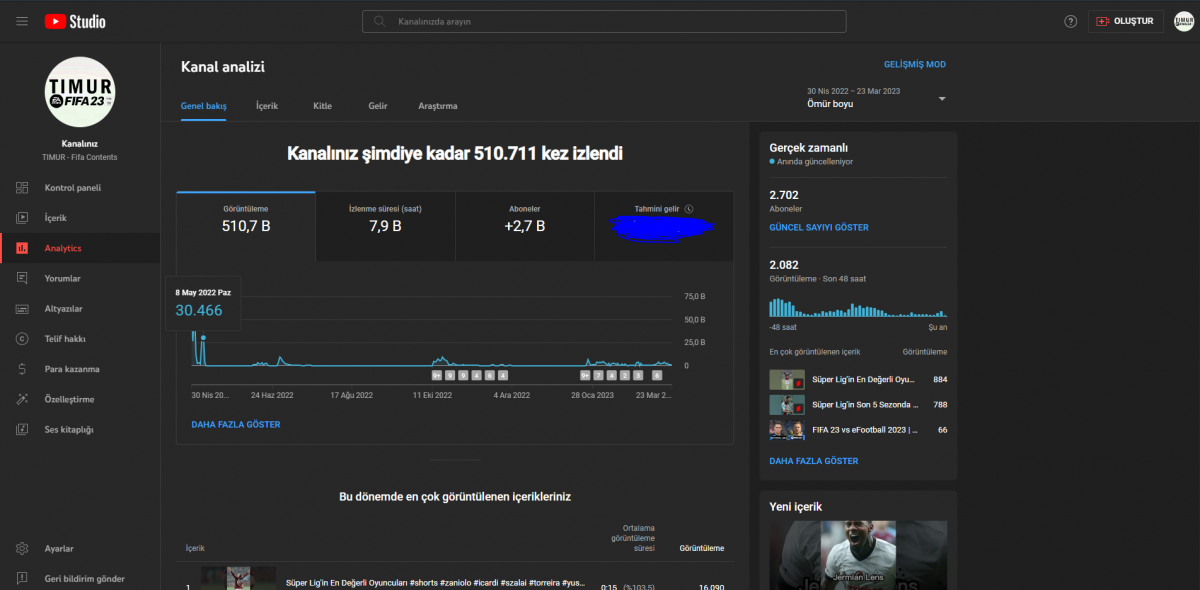Viewport: 1200px width, 590px height.
Task: Click the 510.711 kez izlendi headline
Action: pos(455,154)
